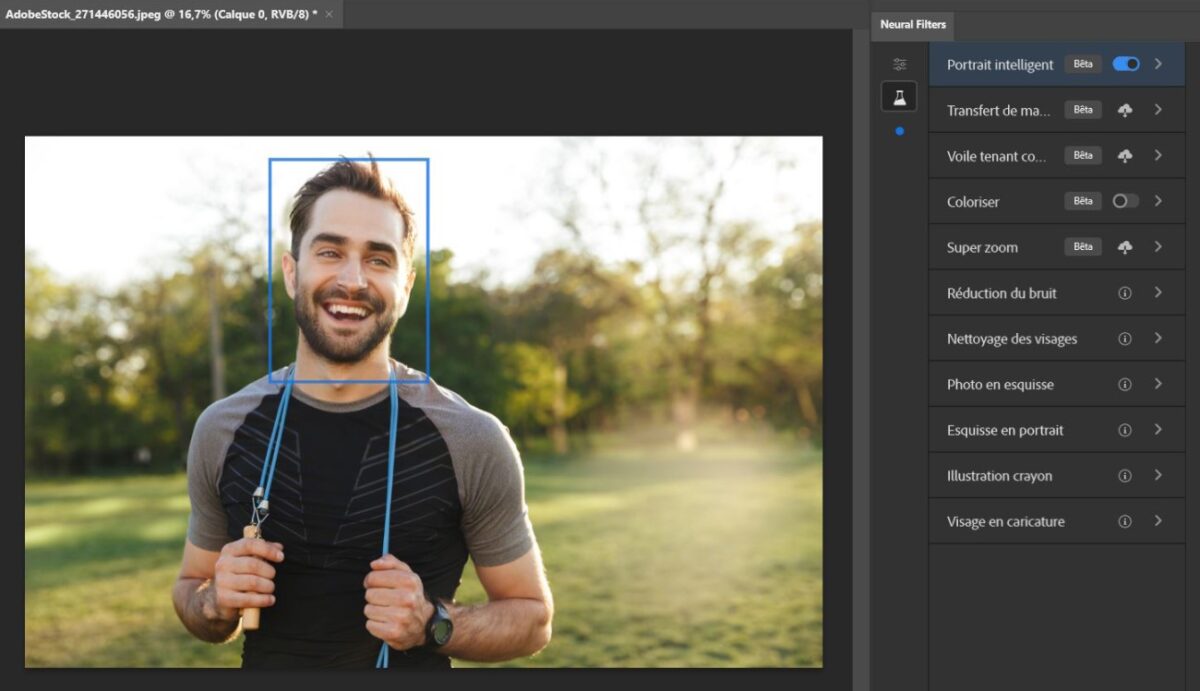Click the Super zoom filter label

[982, 247]
